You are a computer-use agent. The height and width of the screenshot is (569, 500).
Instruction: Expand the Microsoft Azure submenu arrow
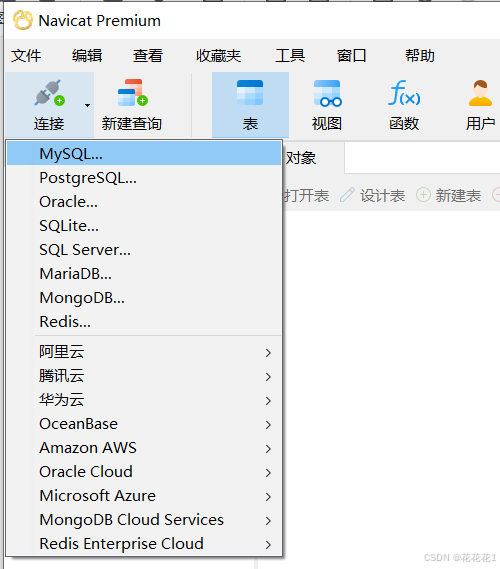coord(268,496)
